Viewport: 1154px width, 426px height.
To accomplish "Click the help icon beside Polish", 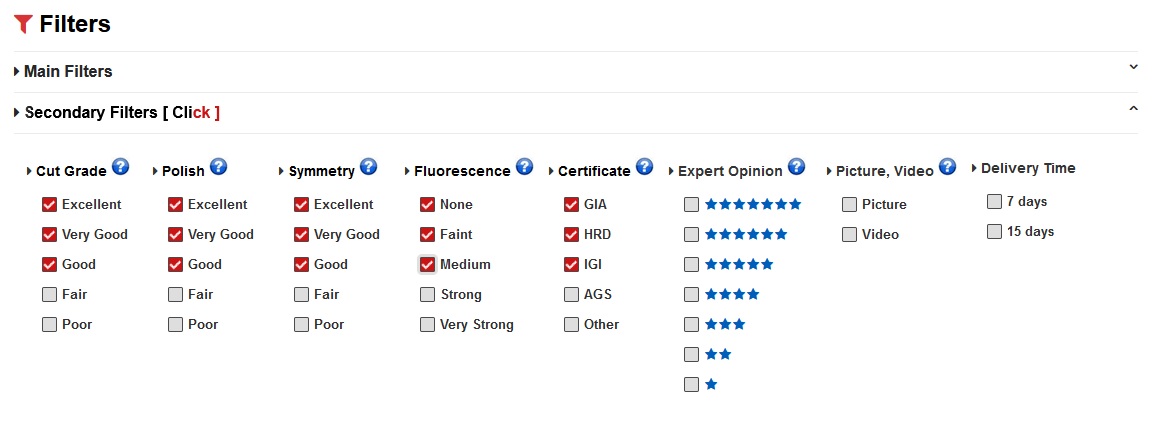I will (219, 167).
